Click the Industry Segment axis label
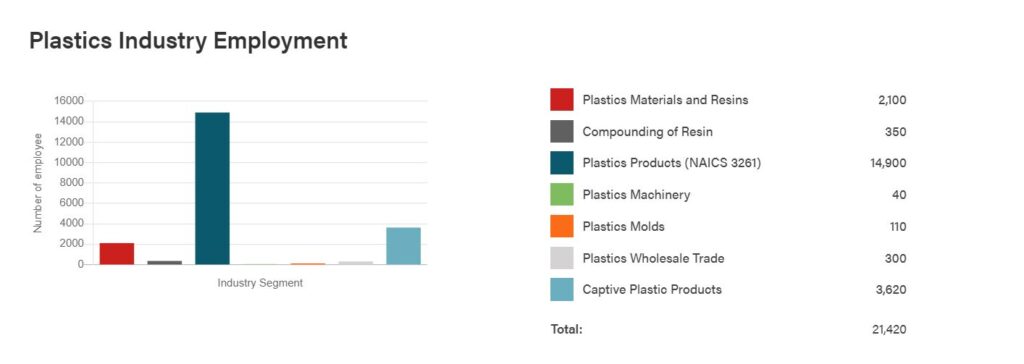The image size is (1024, 364). (x=260, y=284)
